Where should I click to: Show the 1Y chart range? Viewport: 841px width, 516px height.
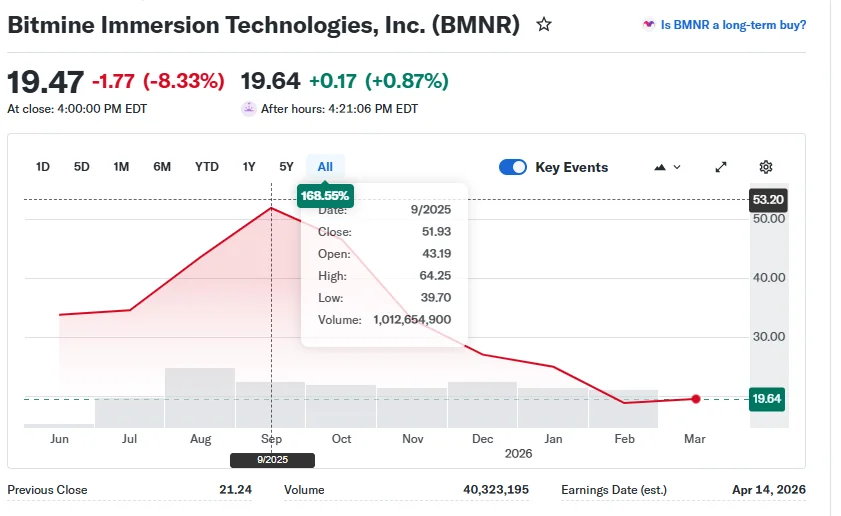click(x=249, y=167)
